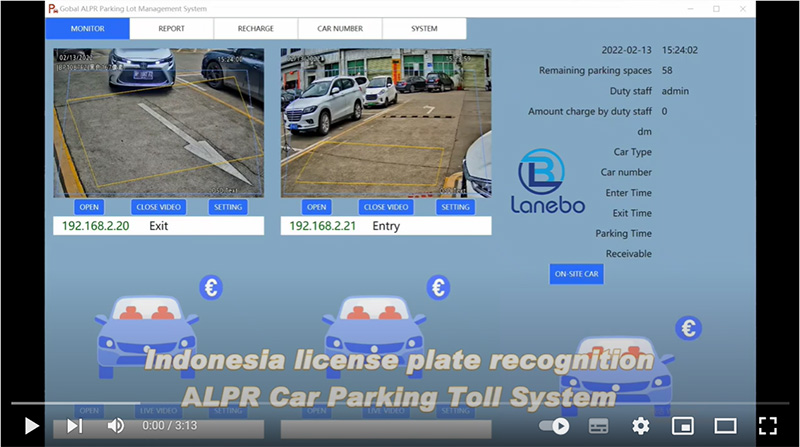Click the Receivable label
The width and height of the screenshot is (800, 447).
click(629, 254)
